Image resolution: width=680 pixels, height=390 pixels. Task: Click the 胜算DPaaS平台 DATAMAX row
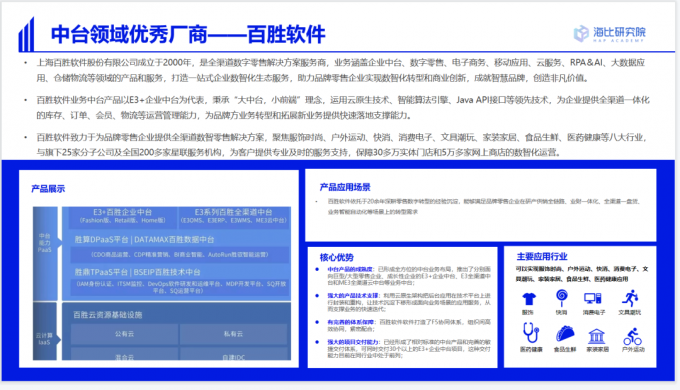pyautogui.click(x=144, y=239)
